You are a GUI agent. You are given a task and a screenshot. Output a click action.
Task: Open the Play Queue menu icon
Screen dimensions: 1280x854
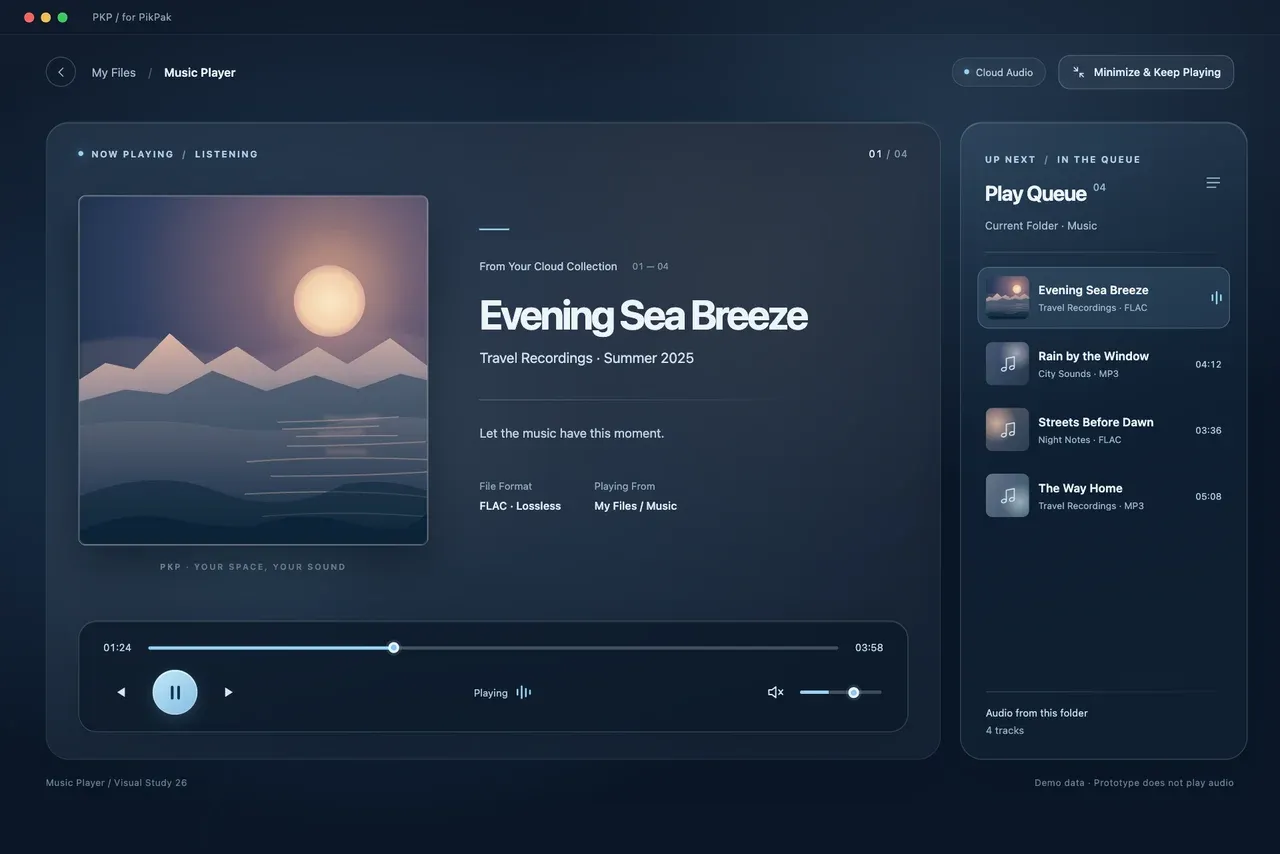click(1213, 183)
